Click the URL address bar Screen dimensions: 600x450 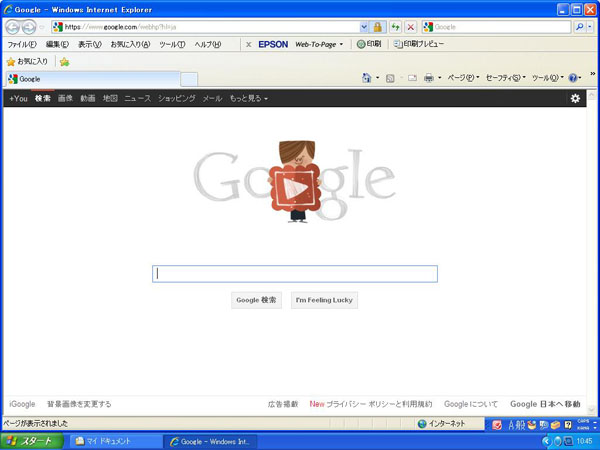coord(206,27)
